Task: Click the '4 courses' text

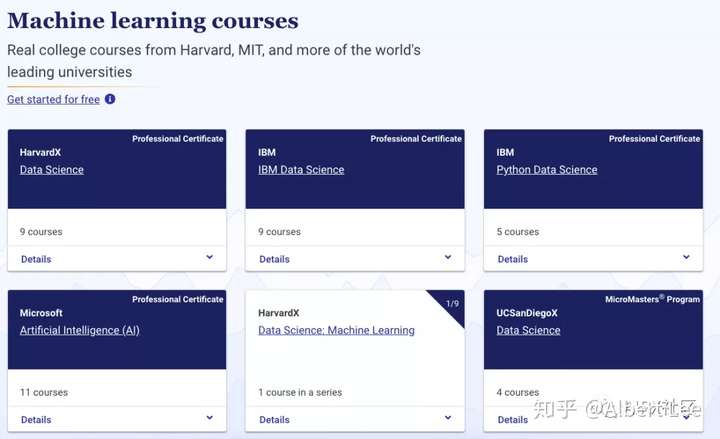Action: tap(518, 393)
